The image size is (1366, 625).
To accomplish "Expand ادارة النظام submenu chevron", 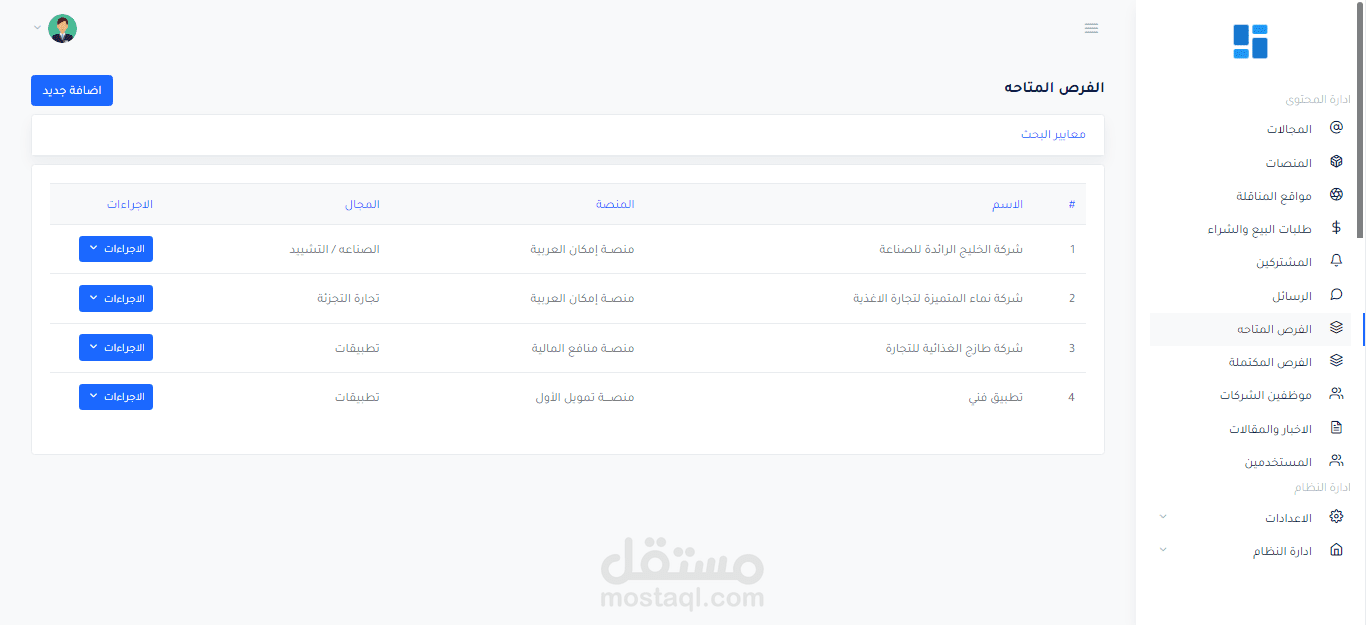I will (1162, 550).
